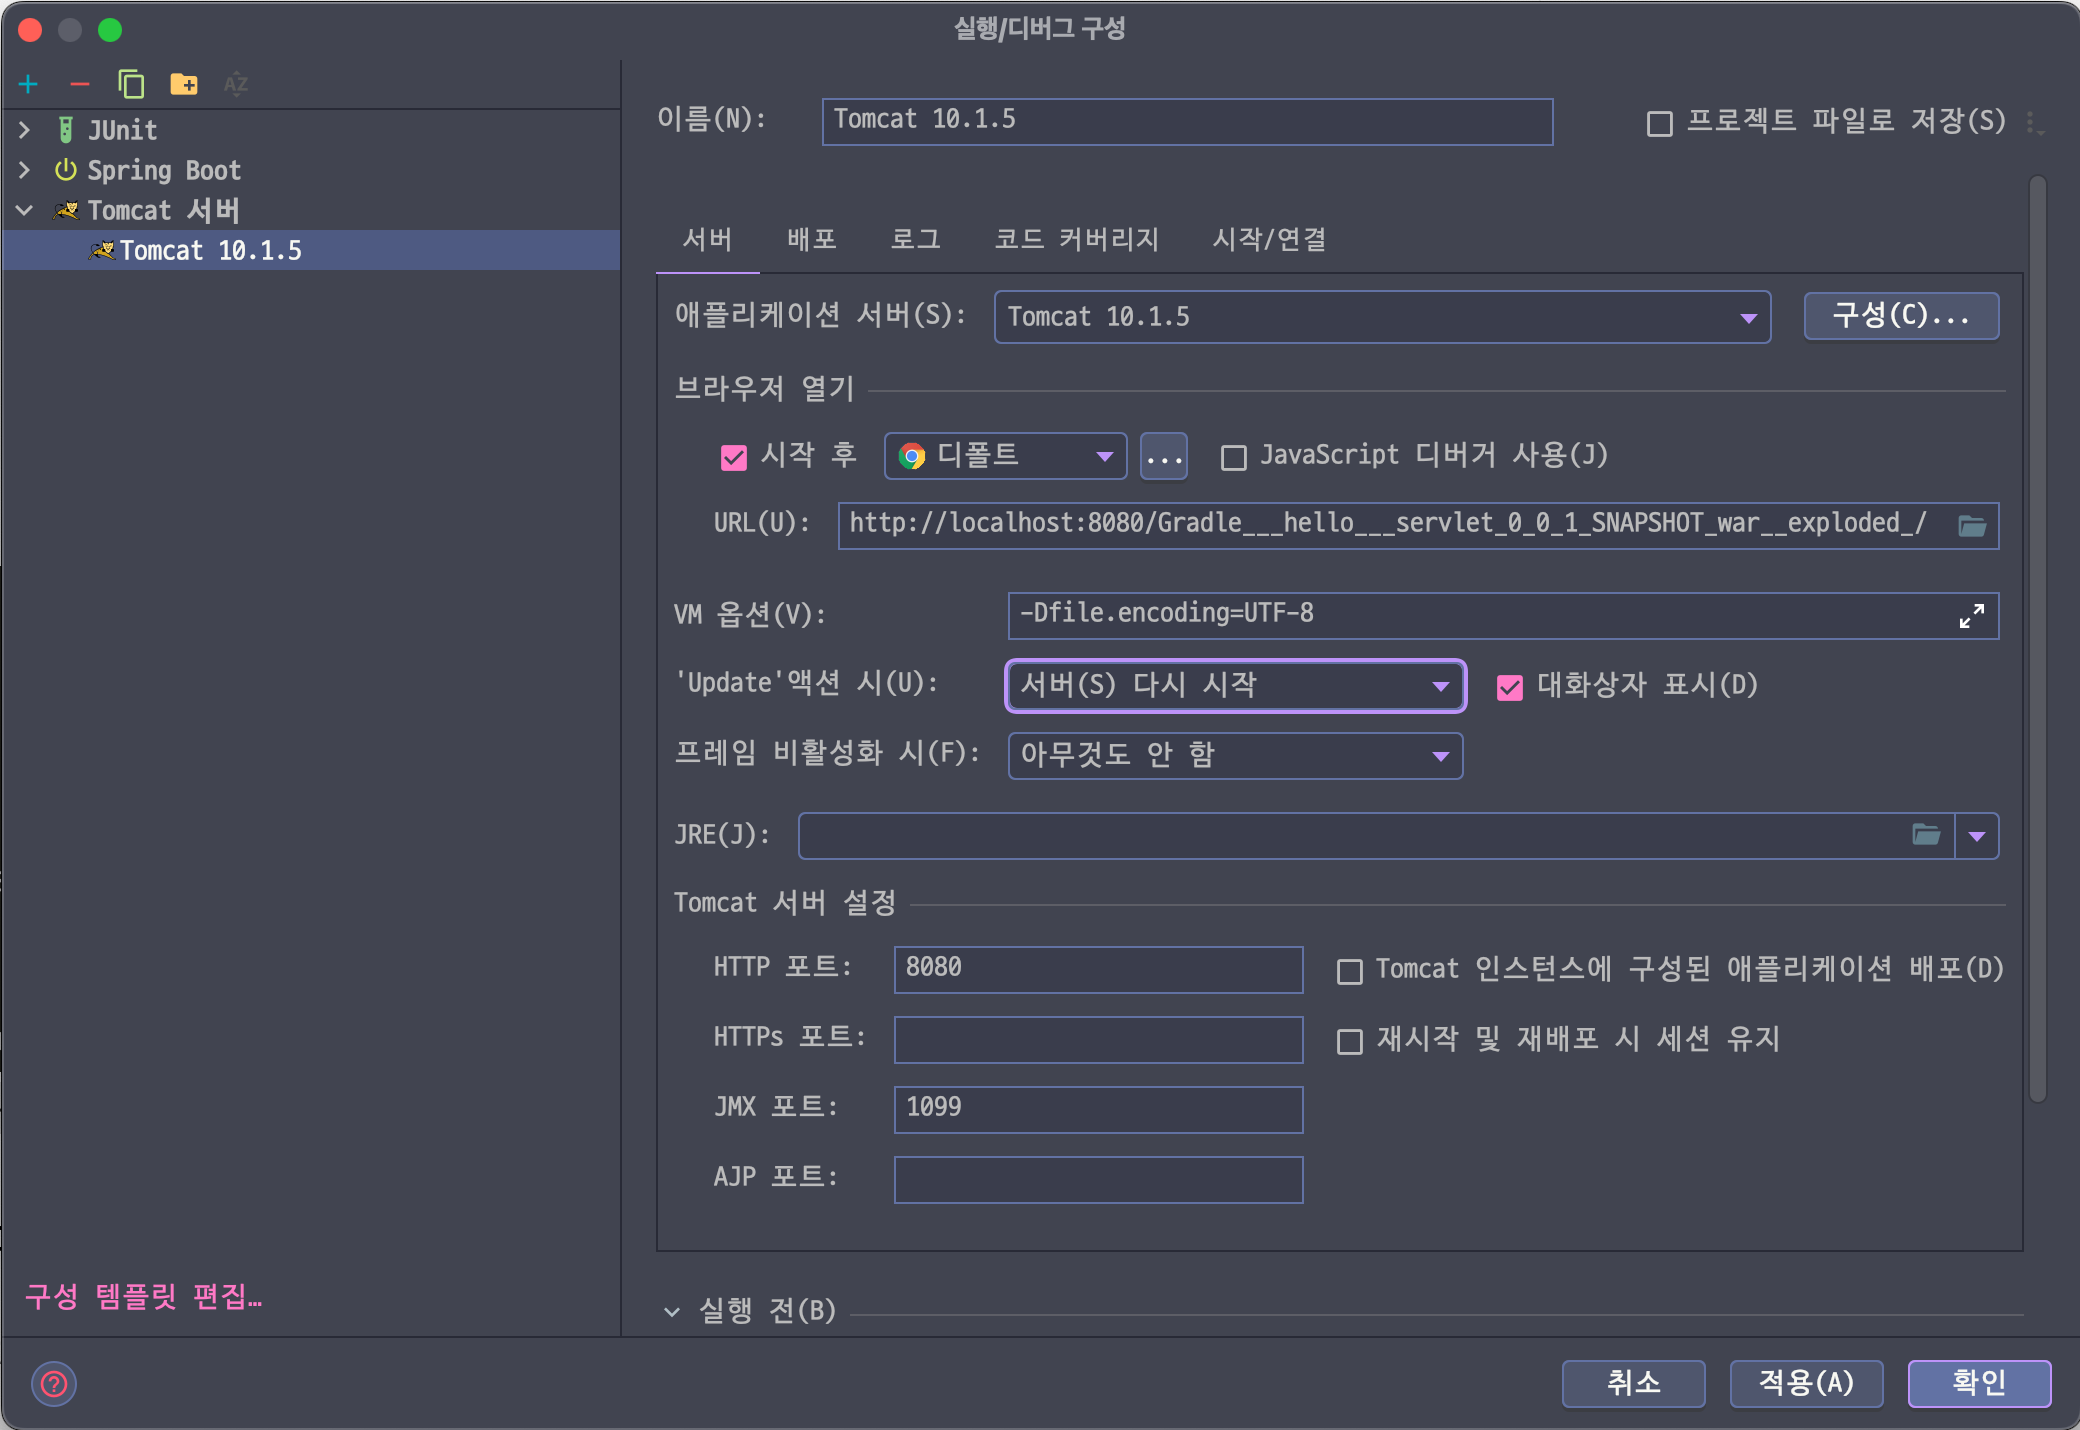
Task: Click the 구성 템플릿 편집 link
Action: pyautogui.click(x=144, y=1297)
